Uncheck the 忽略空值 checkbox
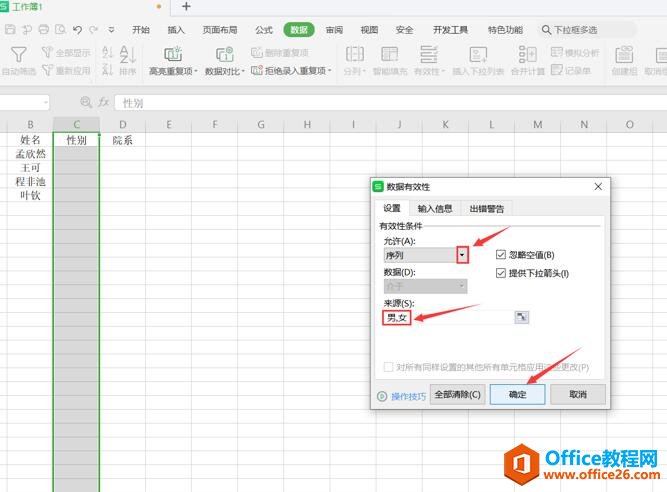The image size is (667, 492). pyautogui.click(x=502, y=255)
